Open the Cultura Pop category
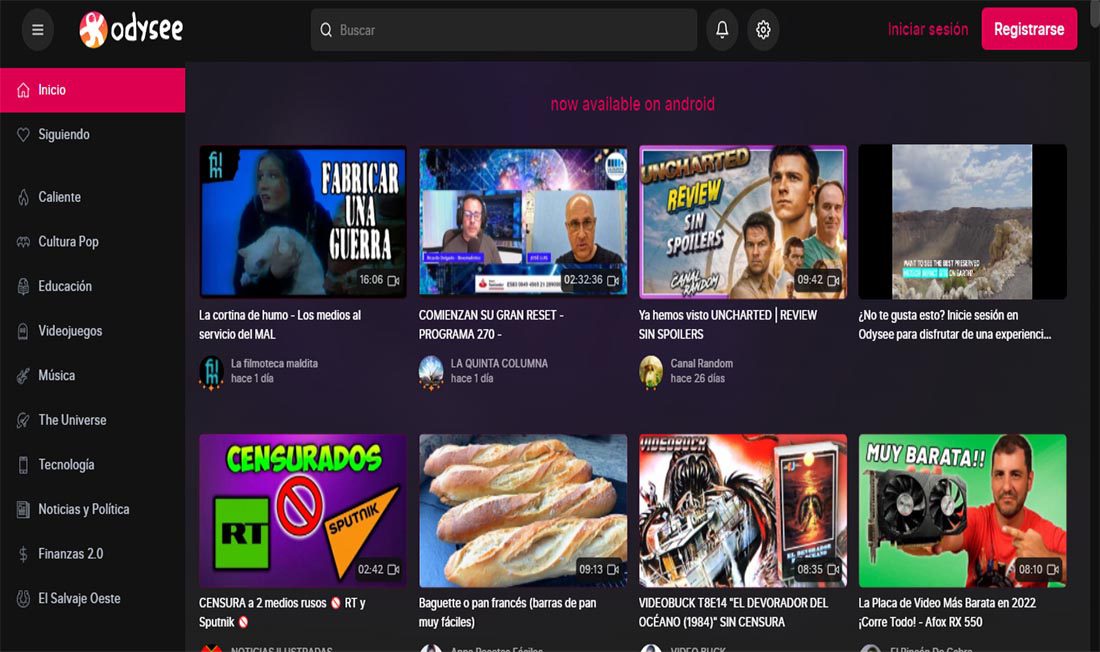This screenshot has height=652, width=1100. tap(93, 241)
